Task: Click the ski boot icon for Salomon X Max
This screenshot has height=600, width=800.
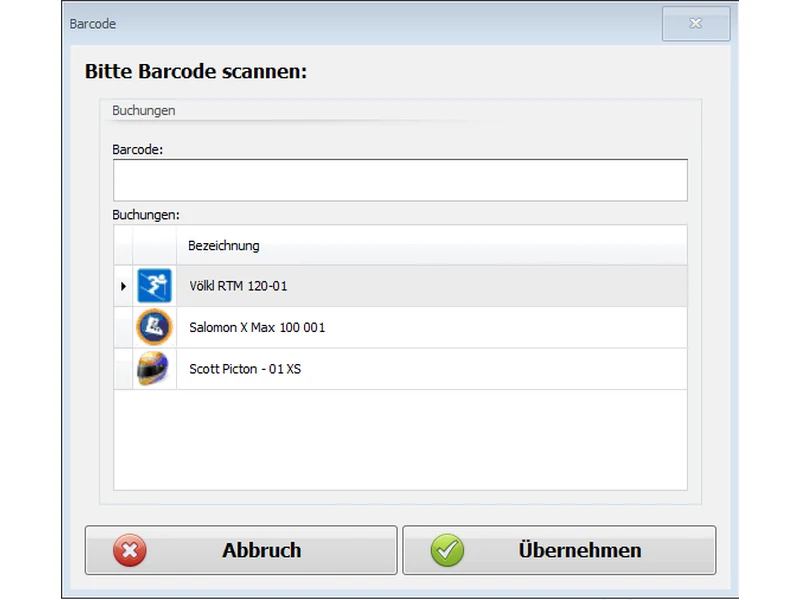Action: click(154, 327)
